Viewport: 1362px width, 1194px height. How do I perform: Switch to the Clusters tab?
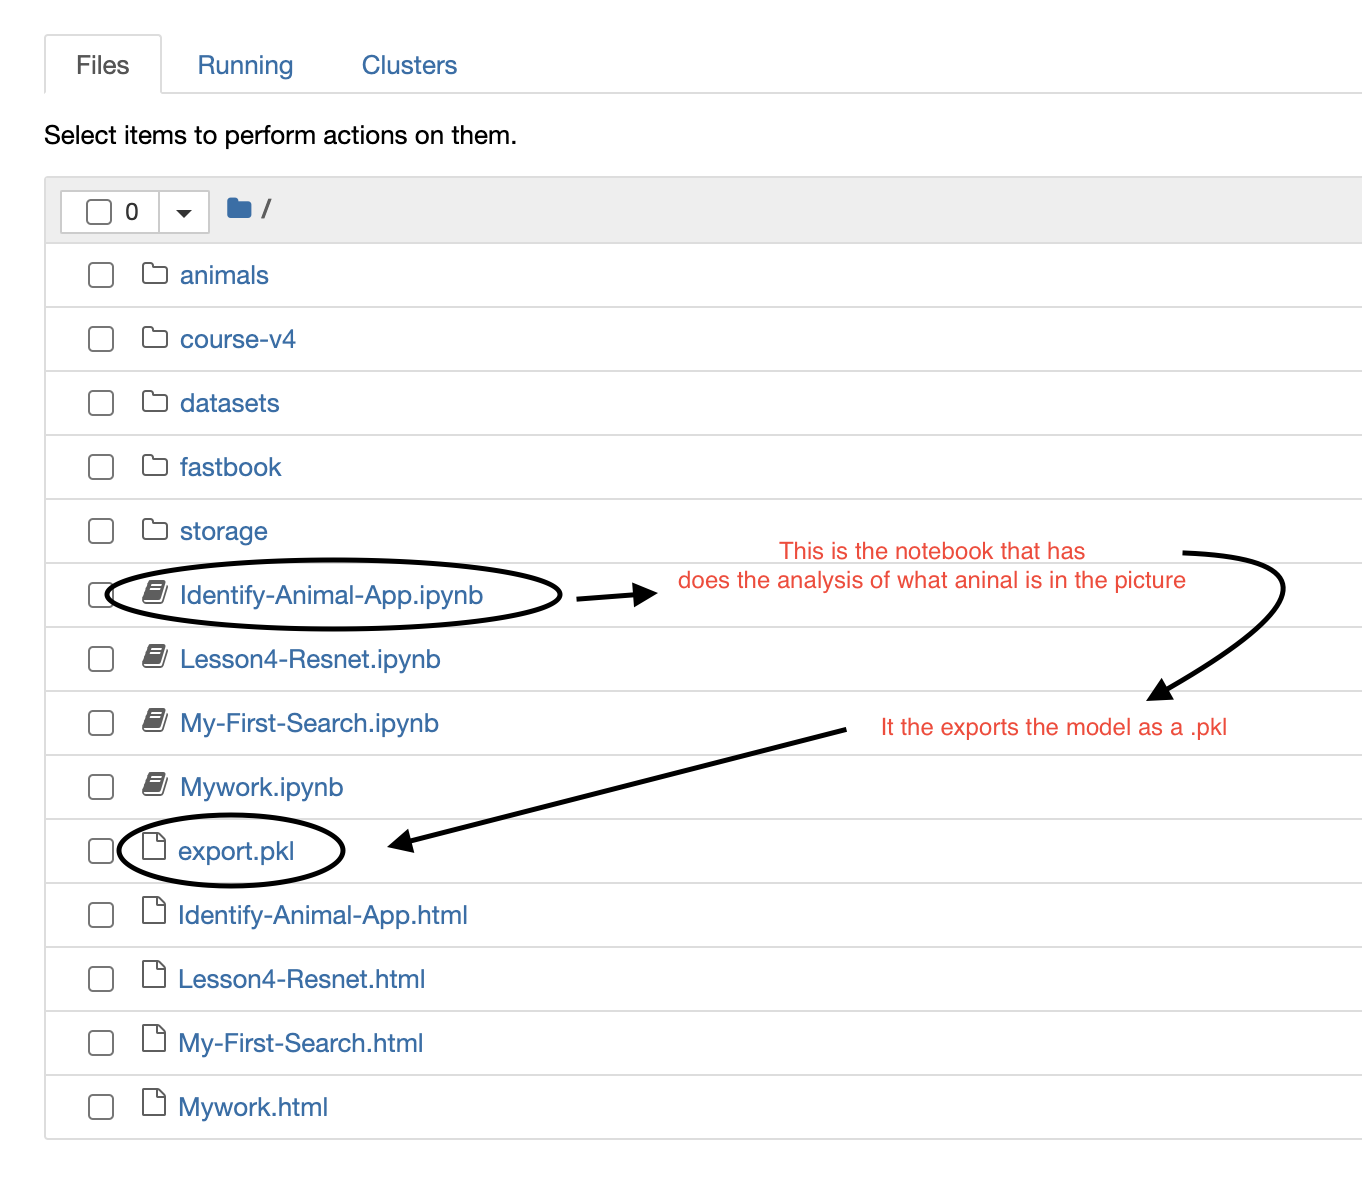[x=409, y=65]
